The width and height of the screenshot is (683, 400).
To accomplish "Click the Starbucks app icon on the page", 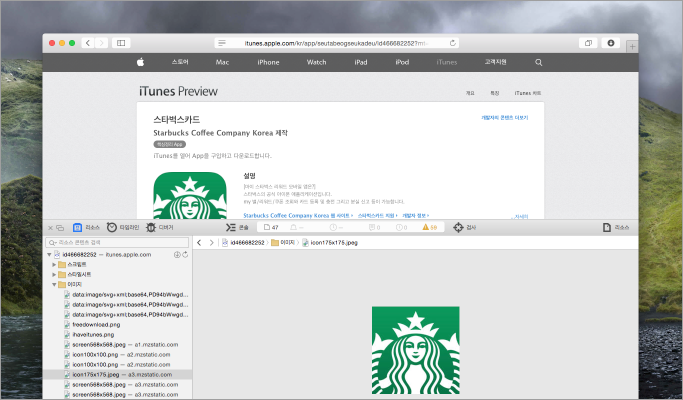I will coord(190,195).
